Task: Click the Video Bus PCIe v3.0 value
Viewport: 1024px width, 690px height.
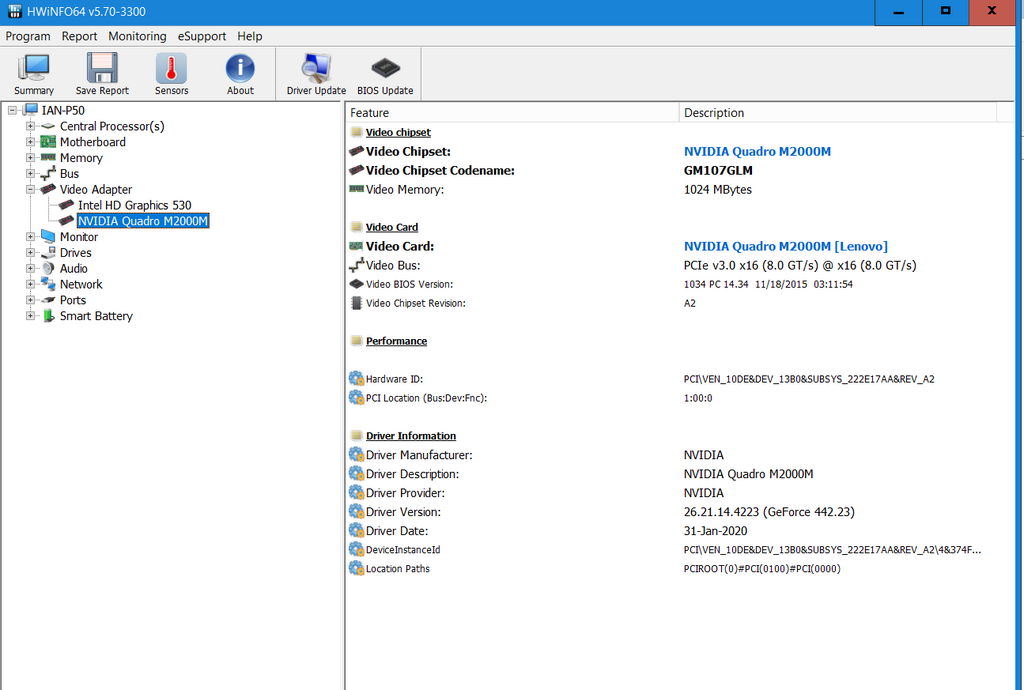Action: pyautogui.click(x=800, y=265)
